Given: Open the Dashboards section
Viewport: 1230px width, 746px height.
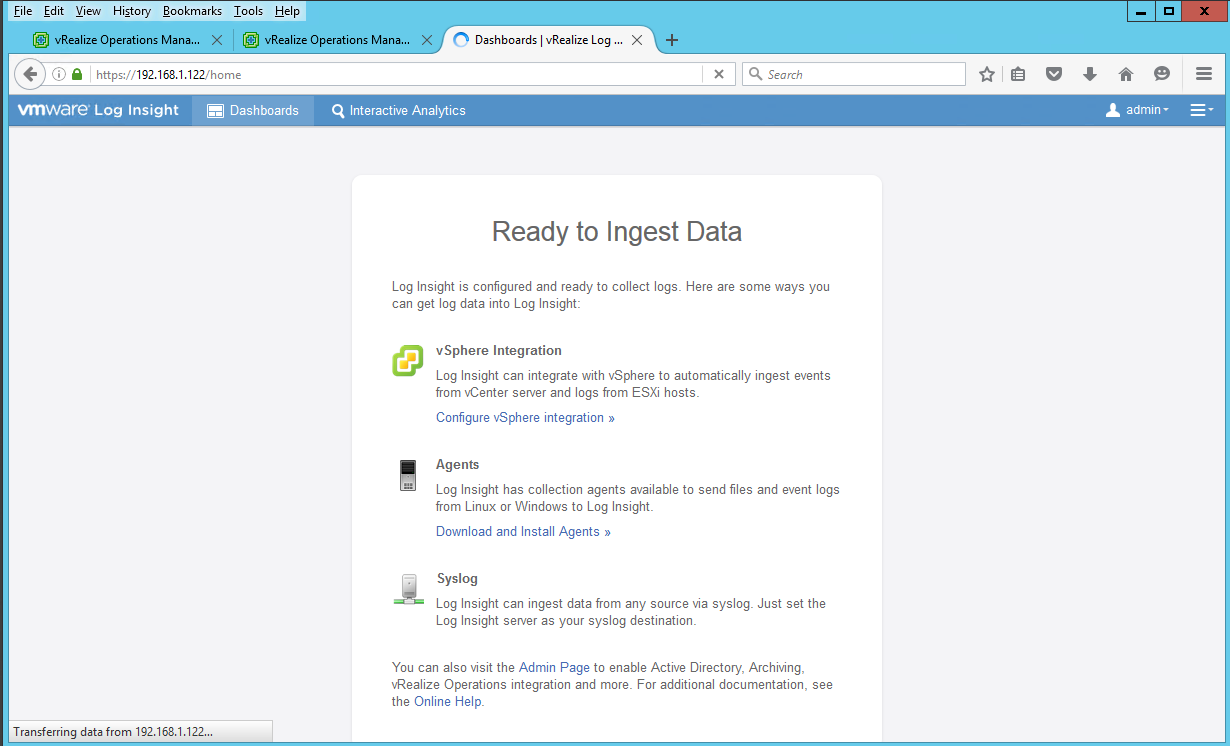Looking at the screenshot, I should click(253, 110).
